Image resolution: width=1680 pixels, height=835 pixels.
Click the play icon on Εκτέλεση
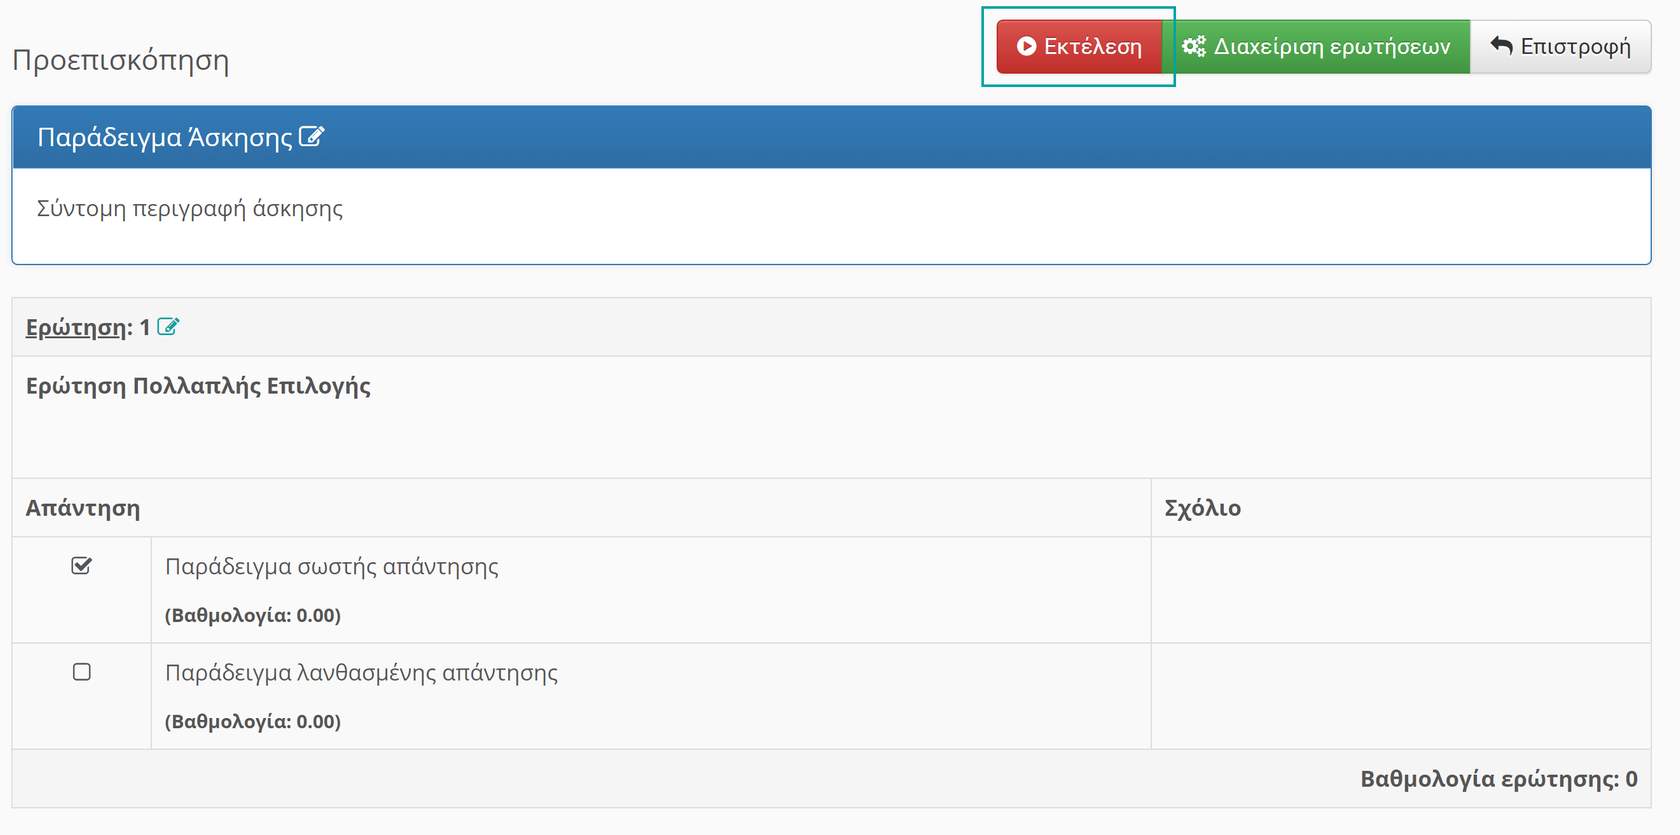coord(1026,46)
